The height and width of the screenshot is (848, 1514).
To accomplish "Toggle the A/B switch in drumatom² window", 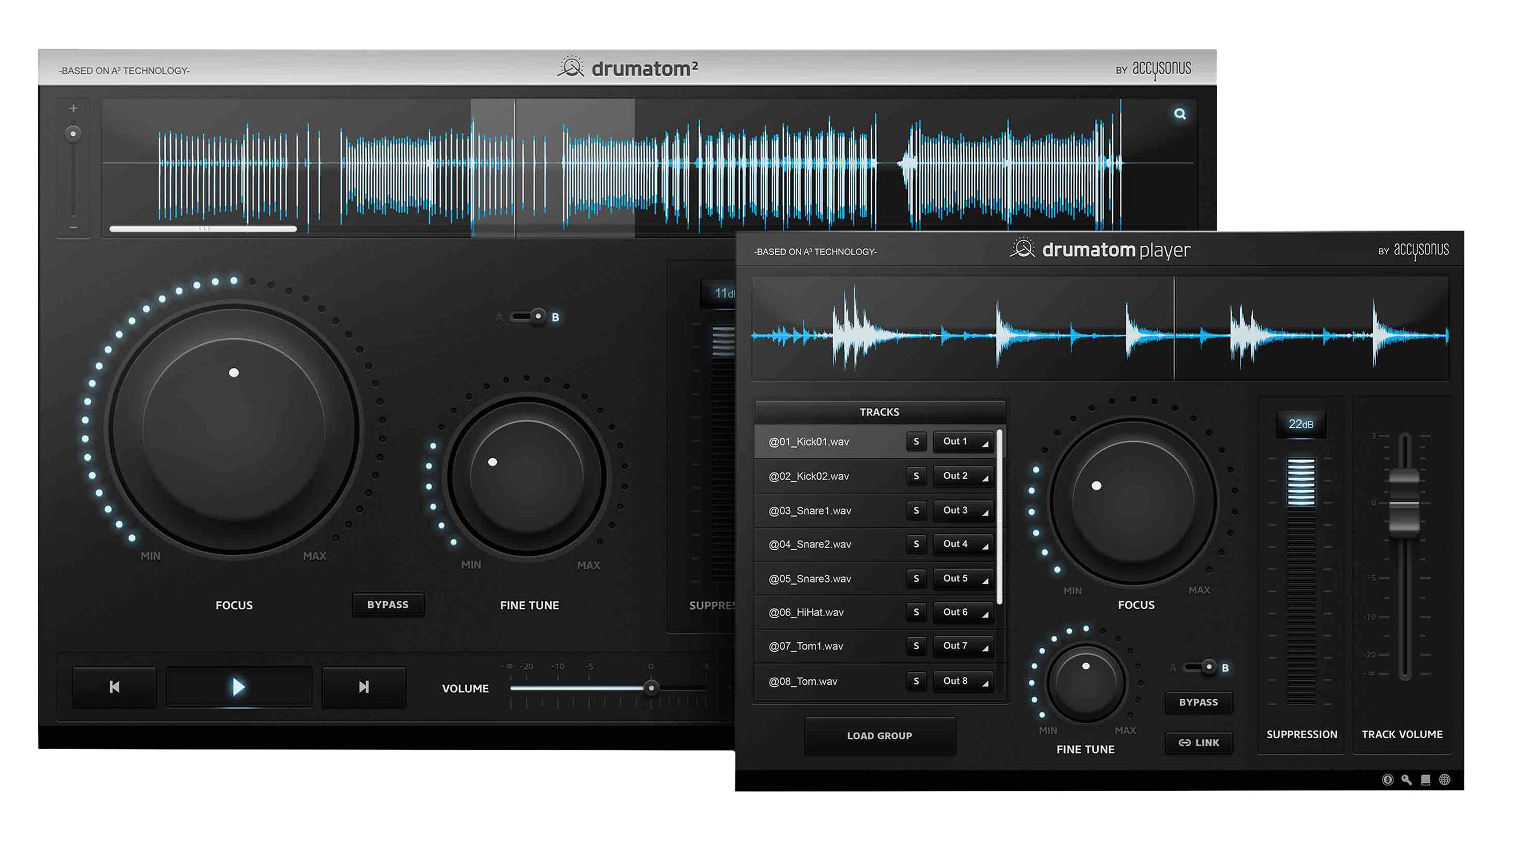I will [x=529, y=317].
